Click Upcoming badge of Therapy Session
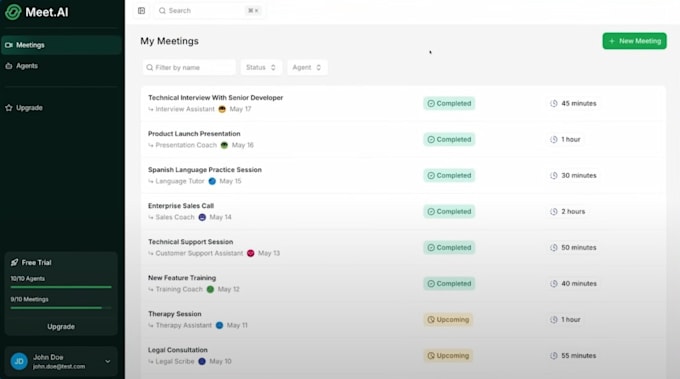 (448, 320)
